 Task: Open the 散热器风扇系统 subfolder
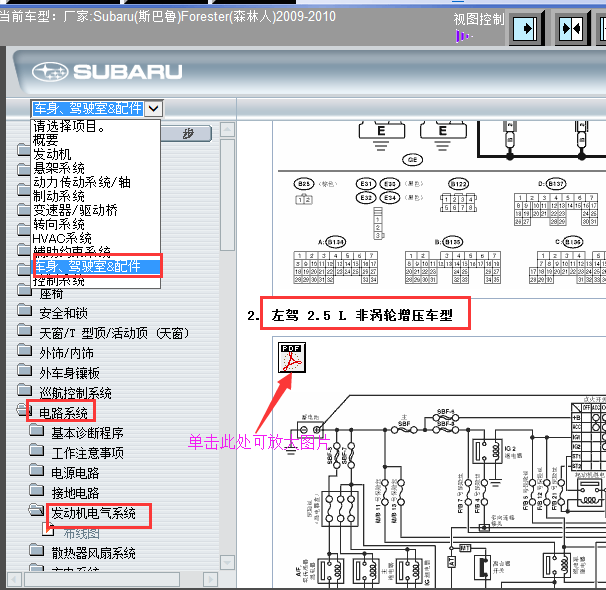point(94,553)
